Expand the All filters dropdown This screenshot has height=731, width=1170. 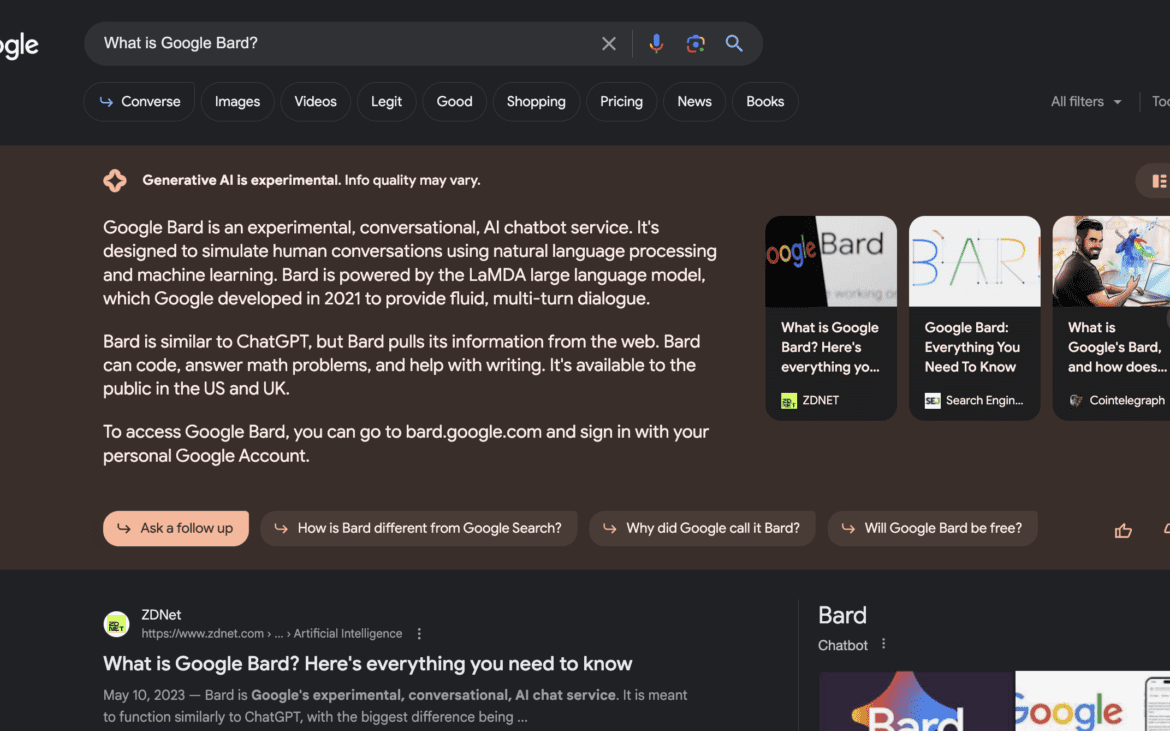click(1086, 101)
